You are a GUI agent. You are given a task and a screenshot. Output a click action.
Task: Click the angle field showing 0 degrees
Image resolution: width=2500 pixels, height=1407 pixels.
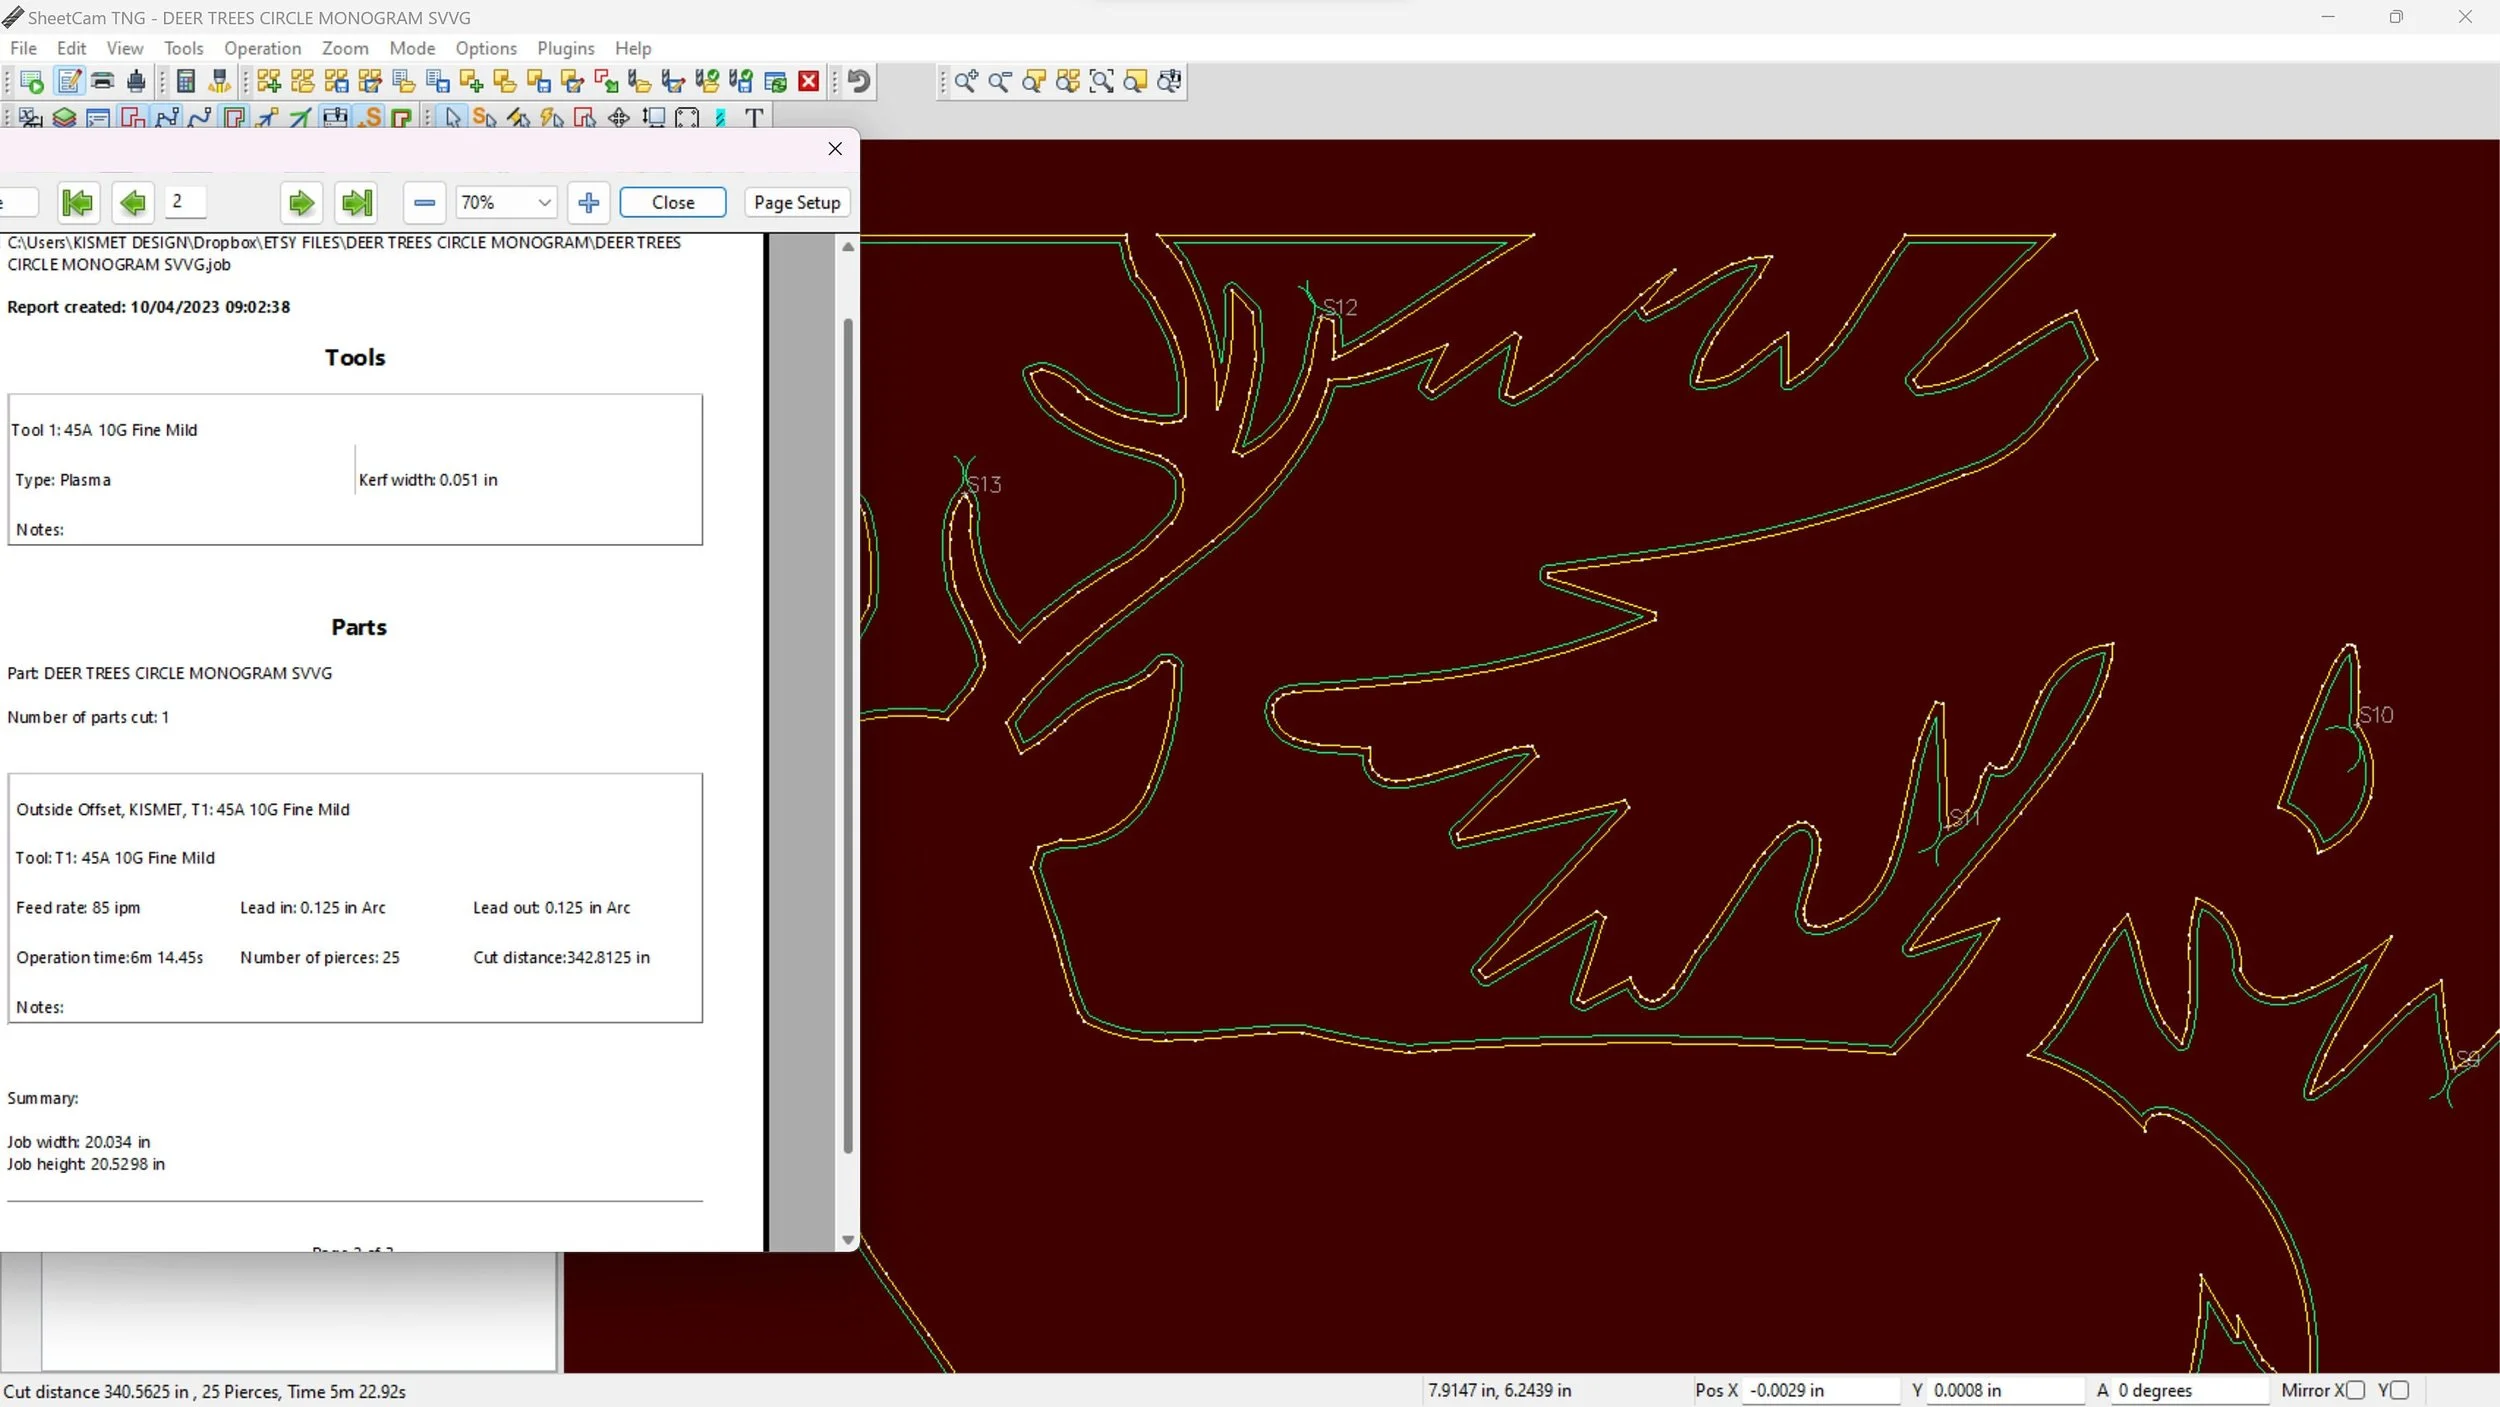coord(2190,1390)
